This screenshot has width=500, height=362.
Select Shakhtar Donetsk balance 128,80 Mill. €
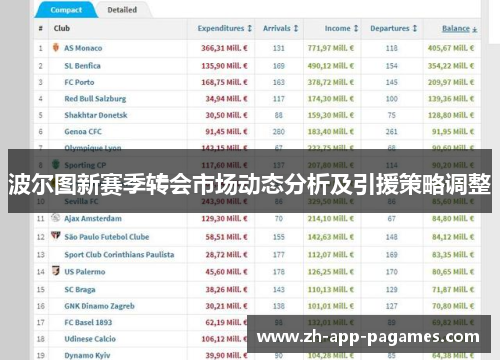(x=451, y=115)
